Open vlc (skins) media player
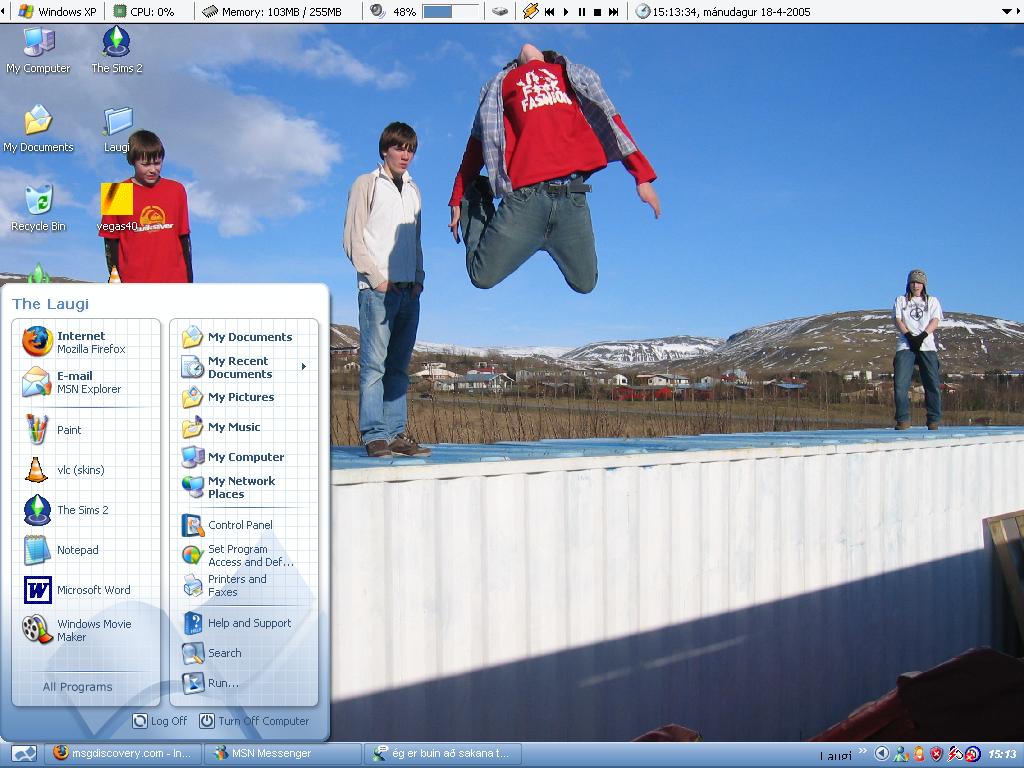1024x768 pixels. (x=79, y=470)
